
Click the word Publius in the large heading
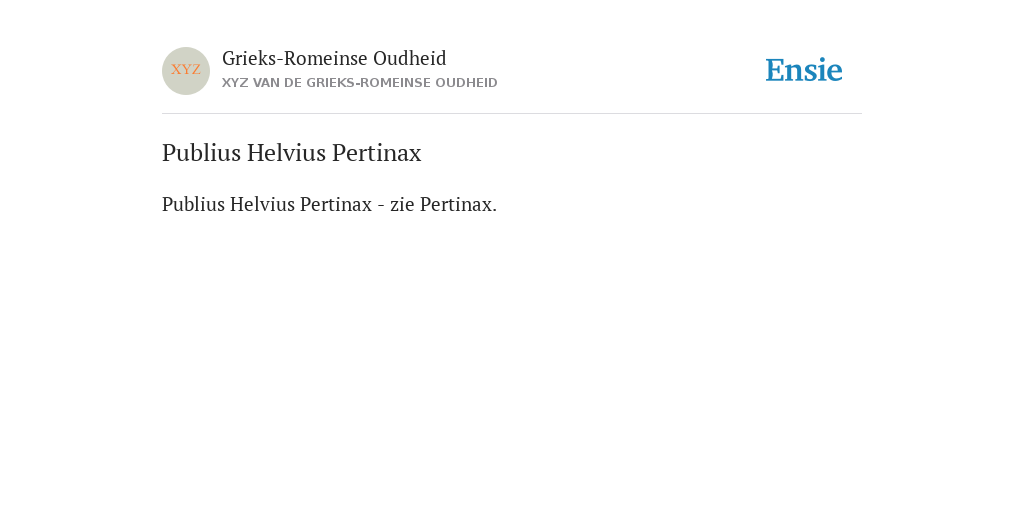point(201,153)
